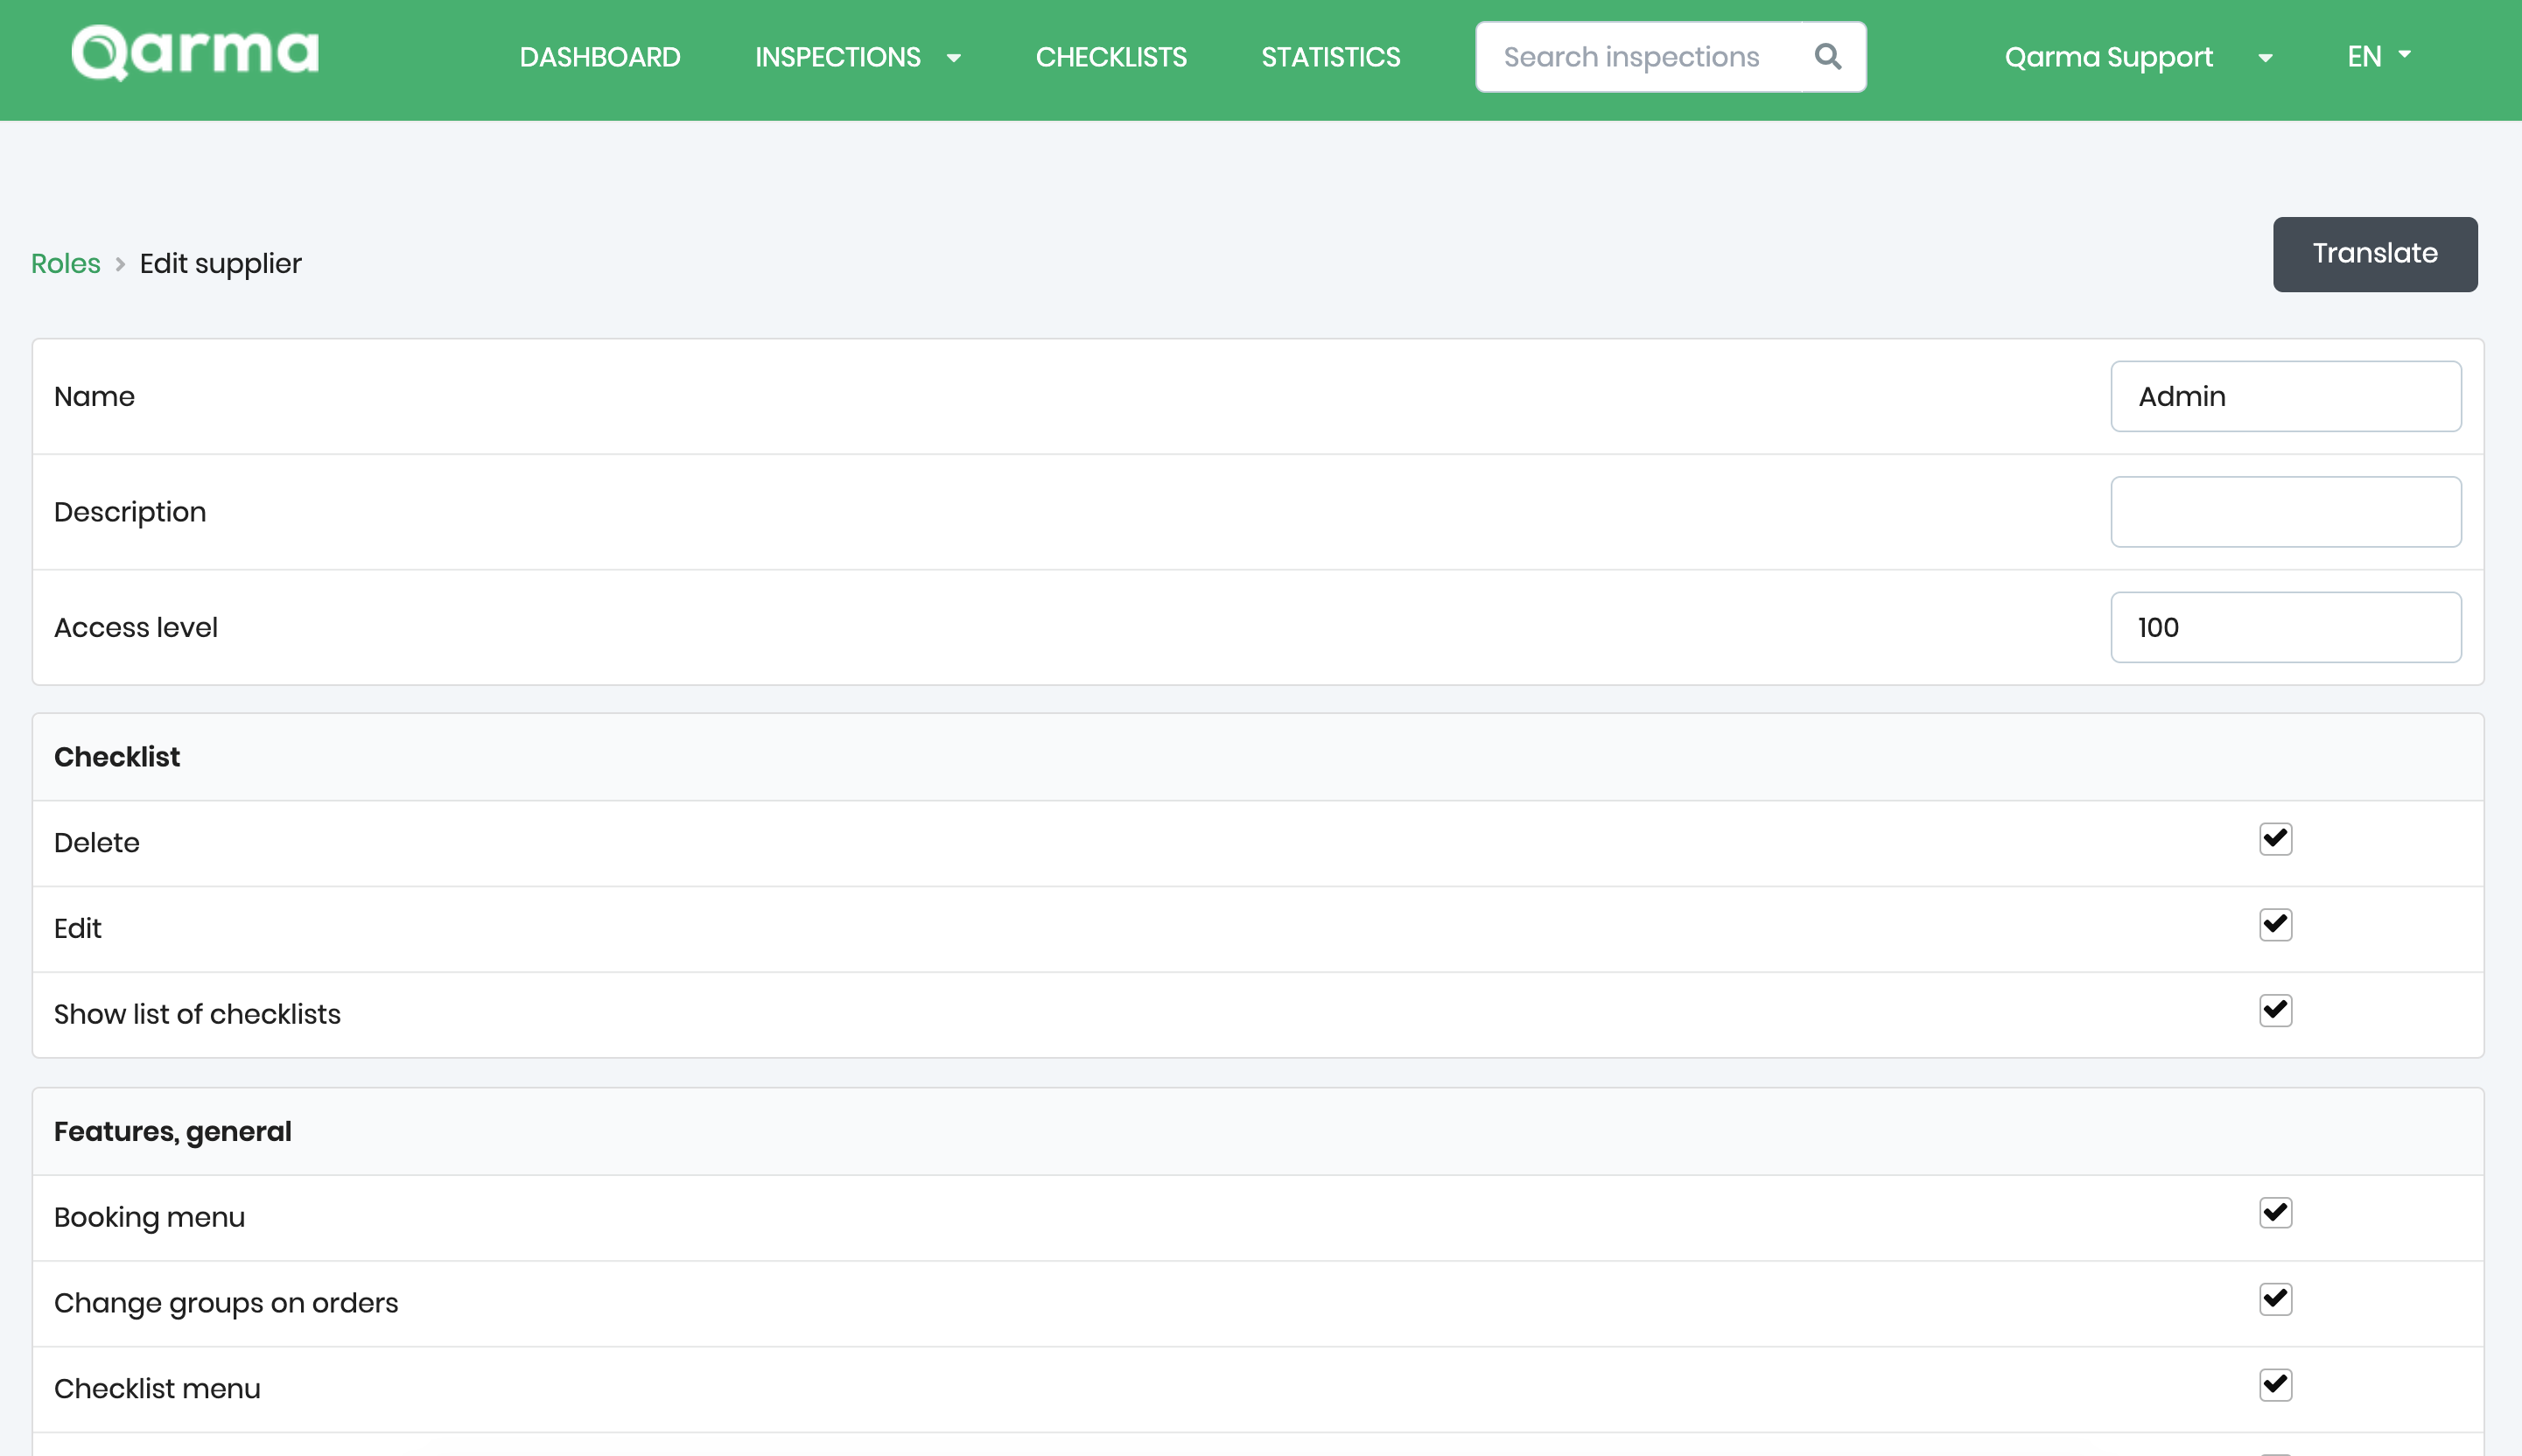Focus the Name input containing Admin
This screenshot has width=2522, height=1456.
pyautogui.click(x=2285, y=397)
